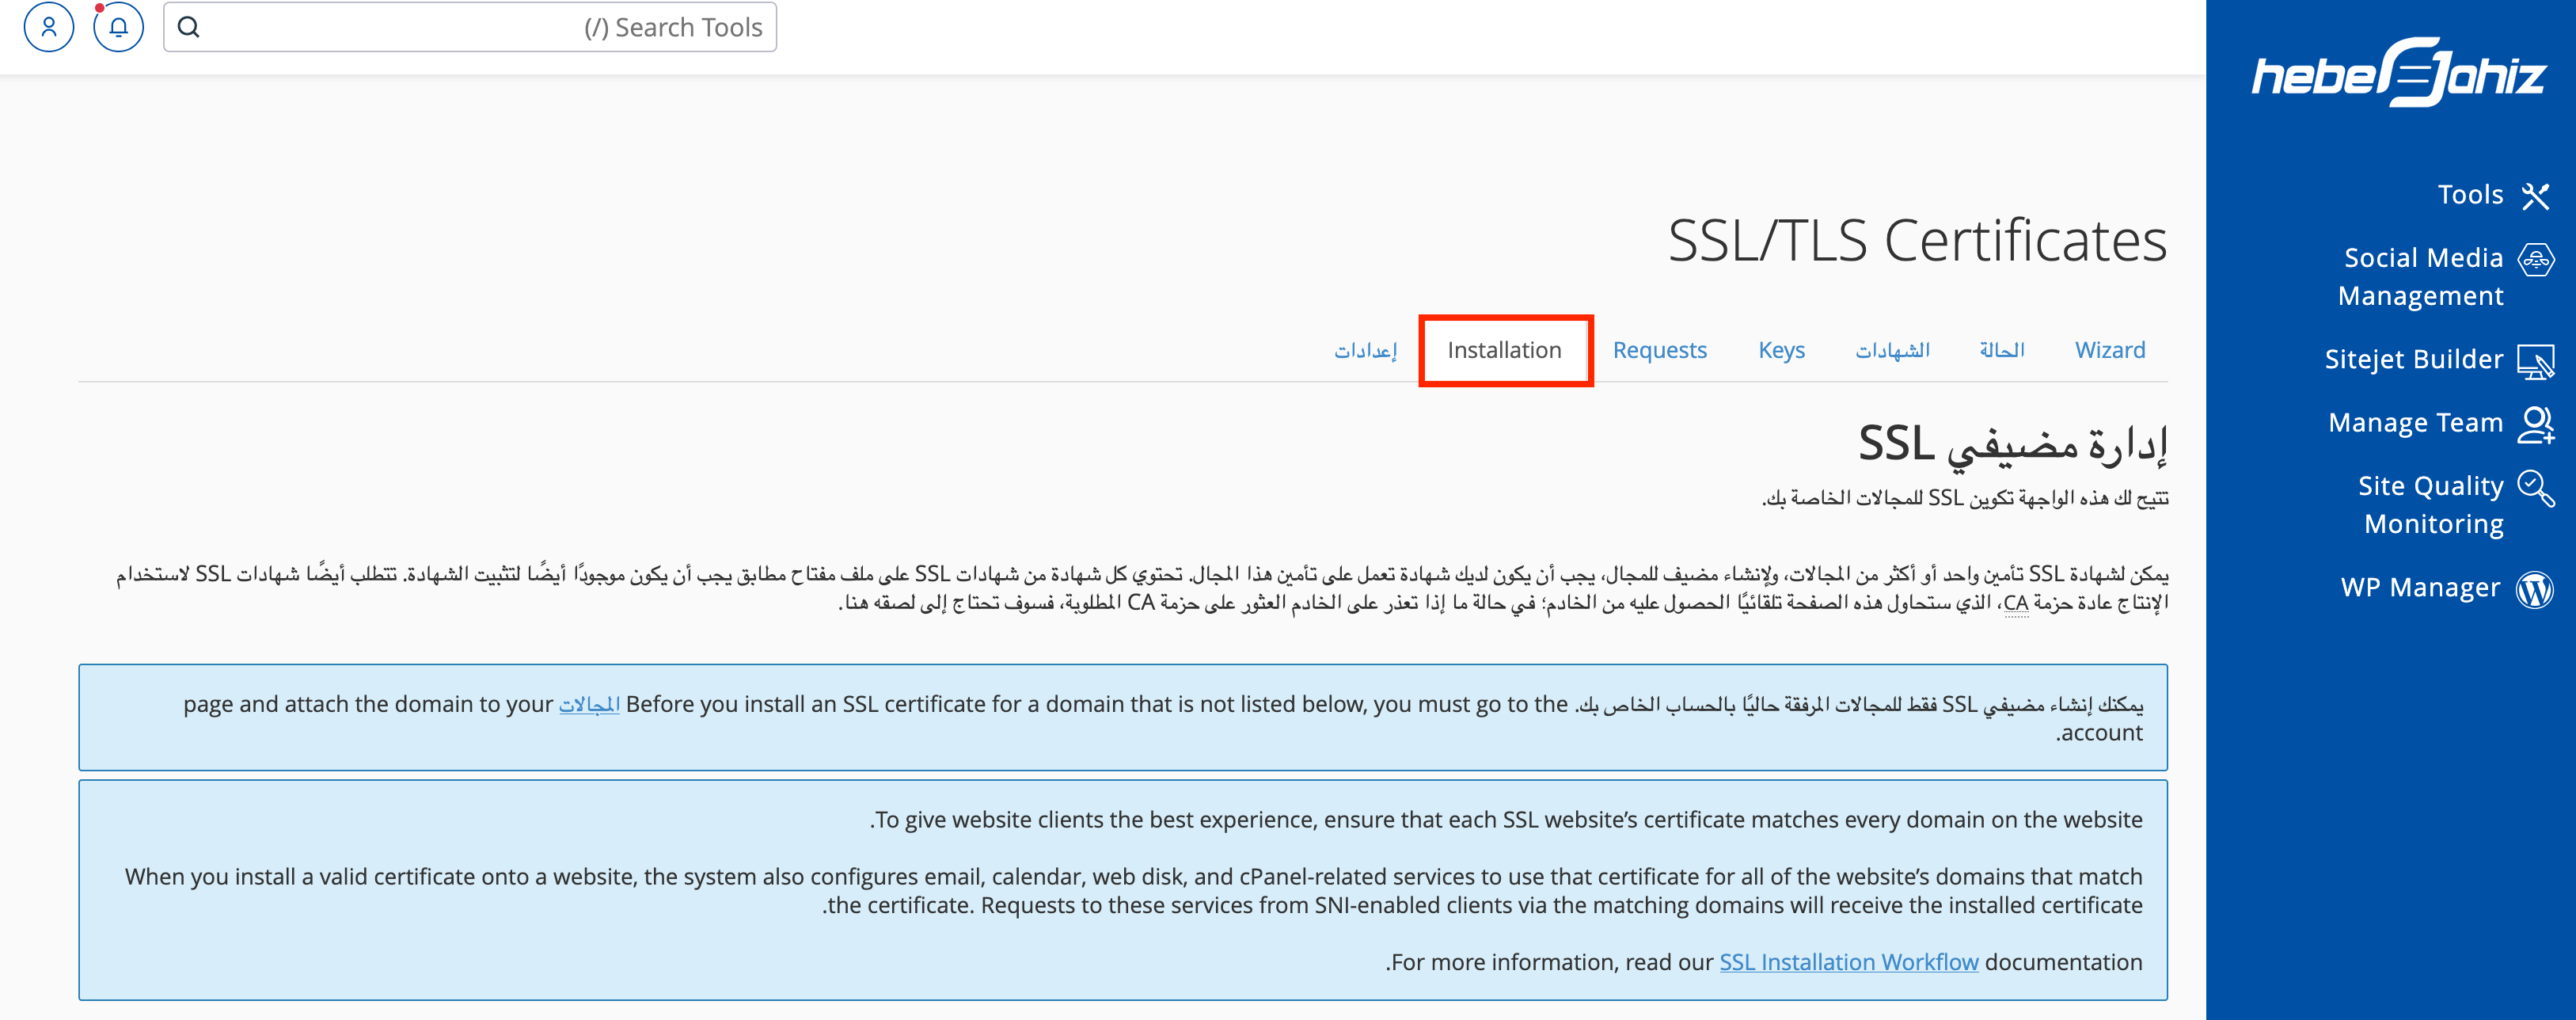Screen dimensions: 2576x1020
Task: Switch to the الحالة tab
Action: [x=2002, y=350]
